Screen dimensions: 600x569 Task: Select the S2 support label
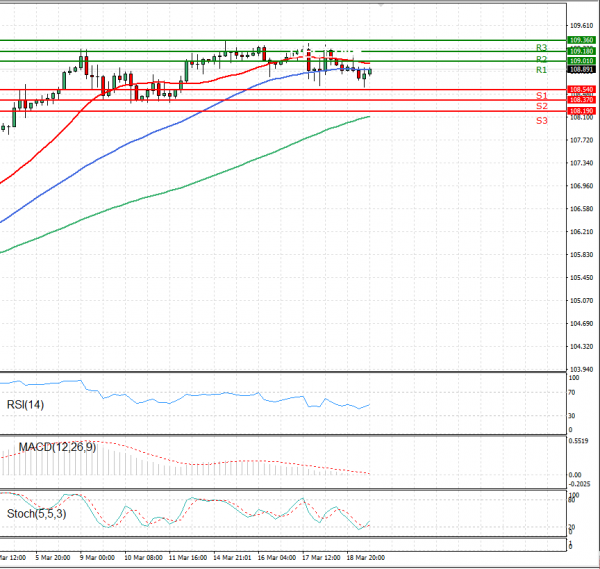(541, 106)
